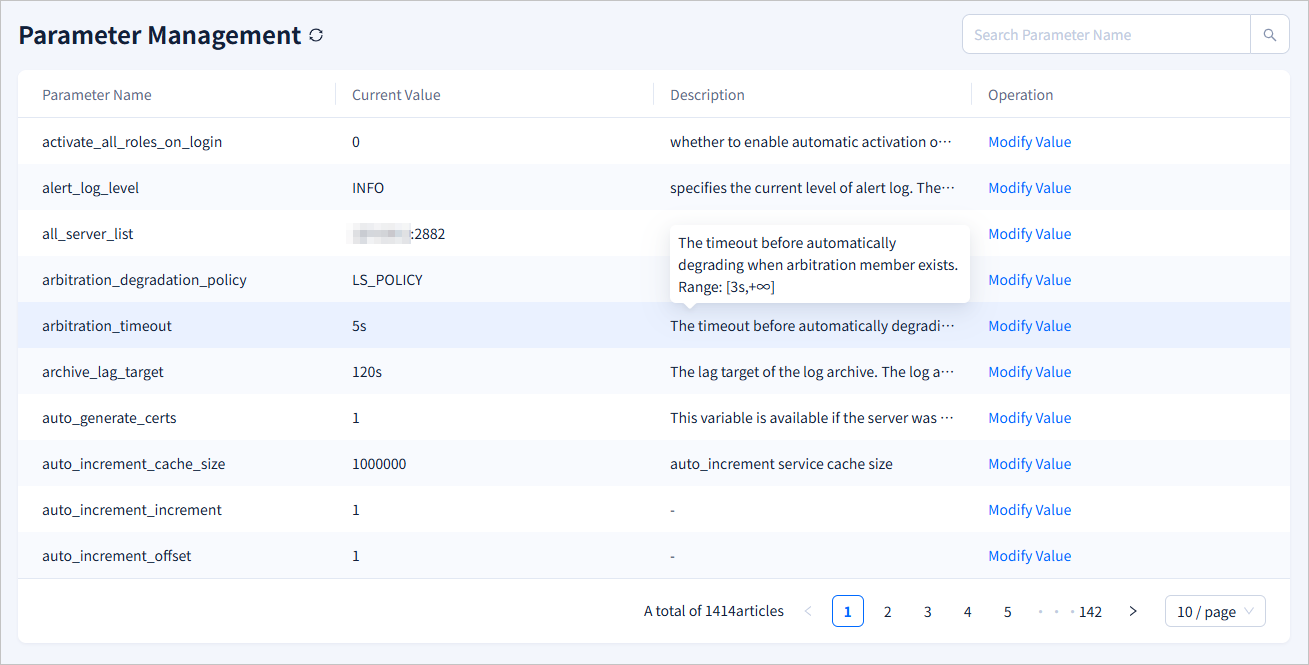Image resolution: width=1309 pixels, height=665 pixels.
Task: Select page 2 in pagination
Action: tap(887, 611)
